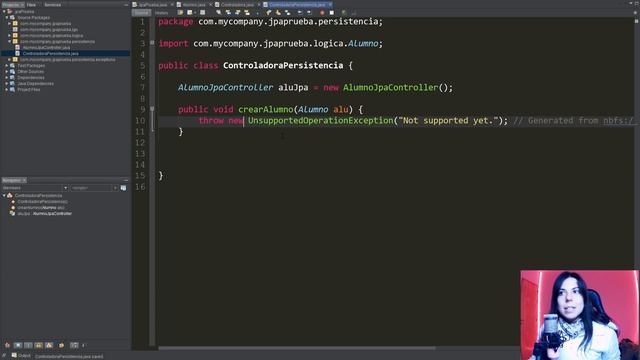Viewport: 640px width, 360px height.
Task: Toggle Show Inherited Members filter
Action: 7,345
